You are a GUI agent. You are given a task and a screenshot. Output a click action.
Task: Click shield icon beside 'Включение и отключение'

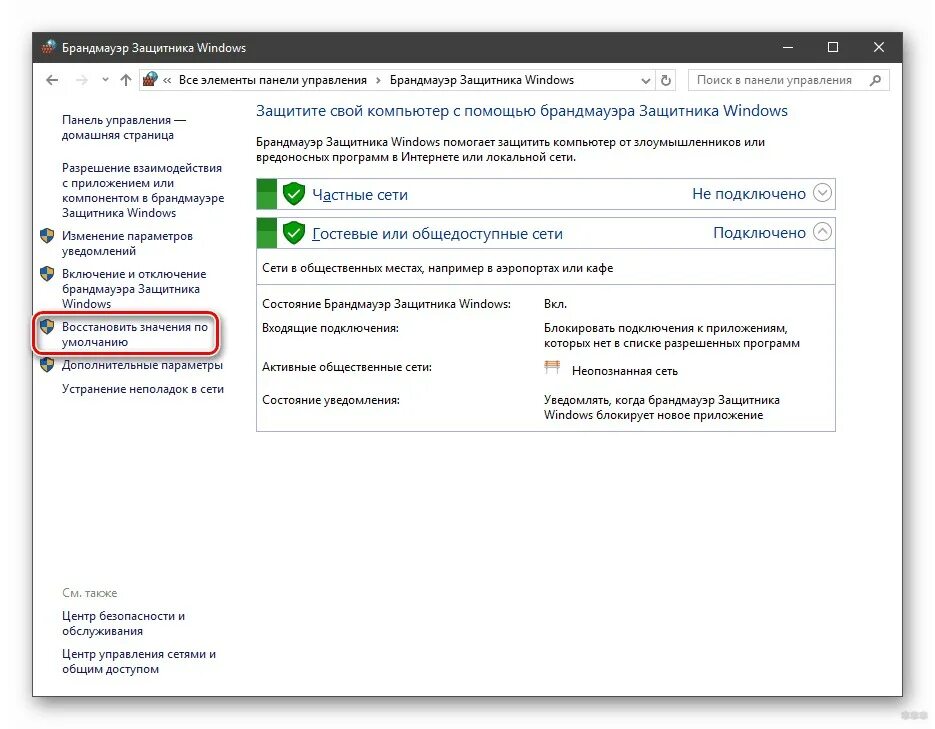tap(47, 274)
